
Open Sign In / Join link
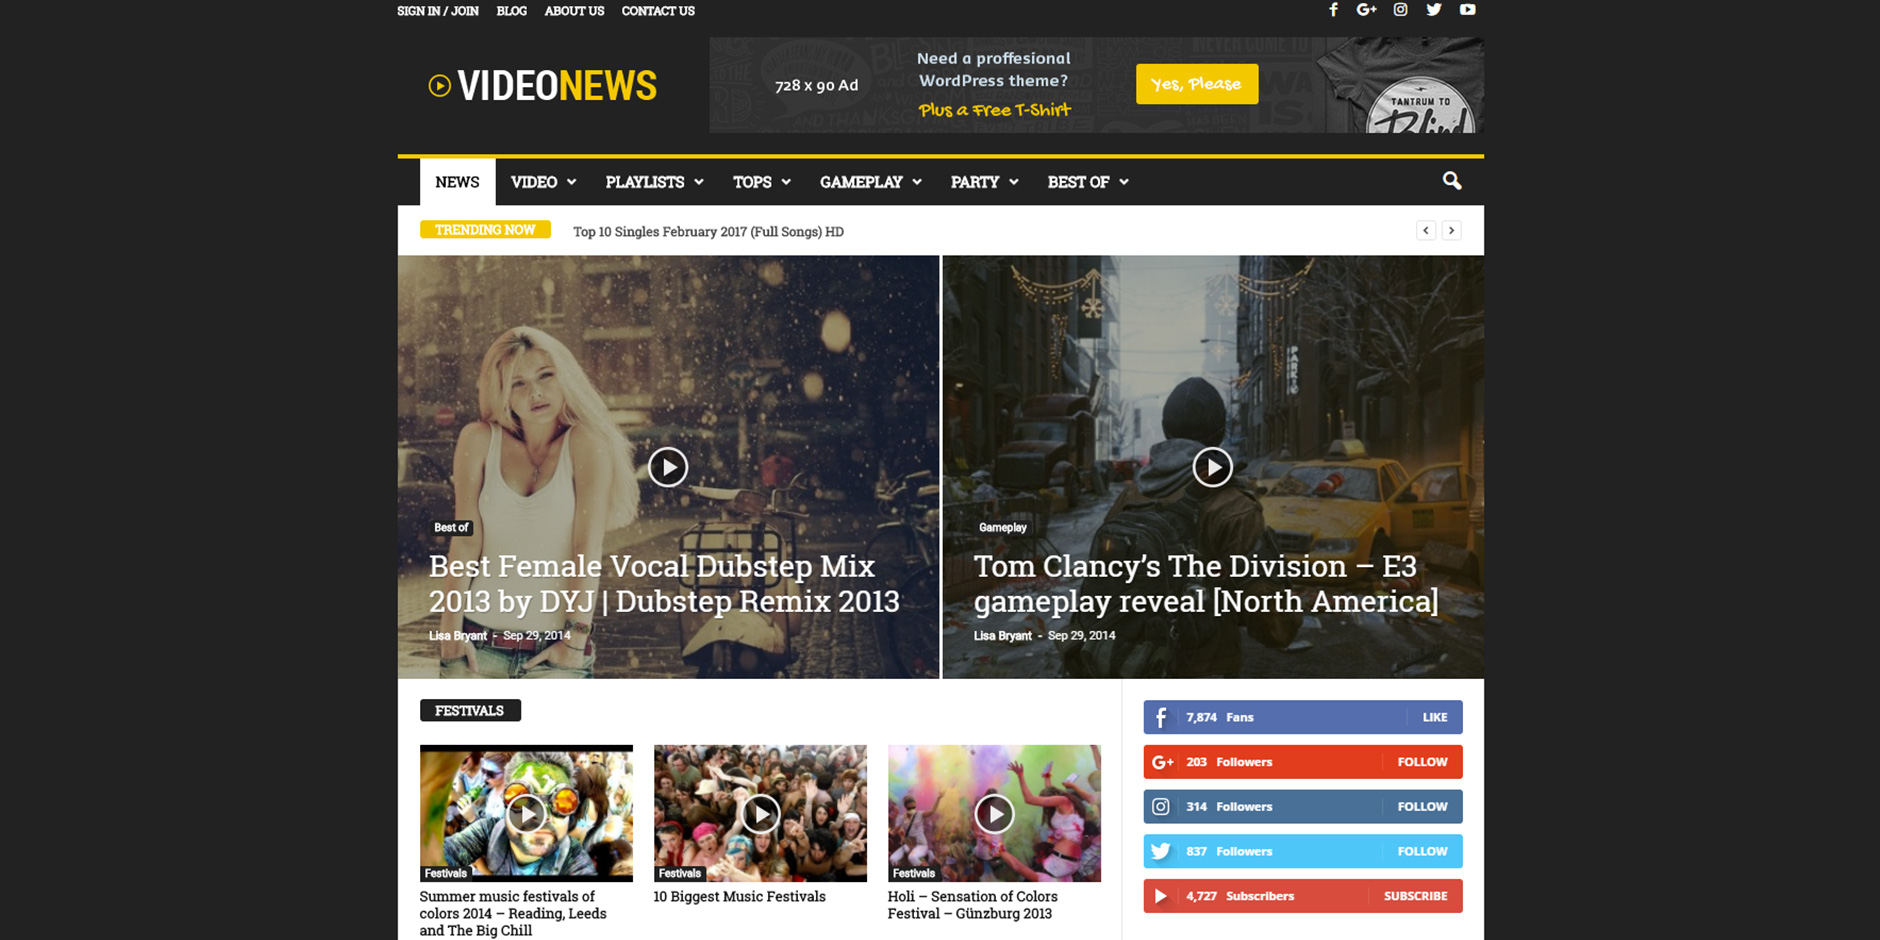[x=438, y=11]
